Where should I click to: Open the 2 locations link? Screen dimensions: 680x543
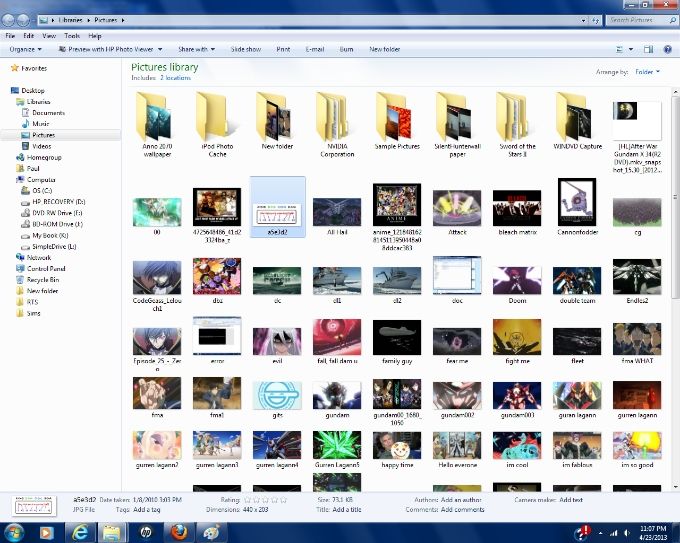click(175, 78)
